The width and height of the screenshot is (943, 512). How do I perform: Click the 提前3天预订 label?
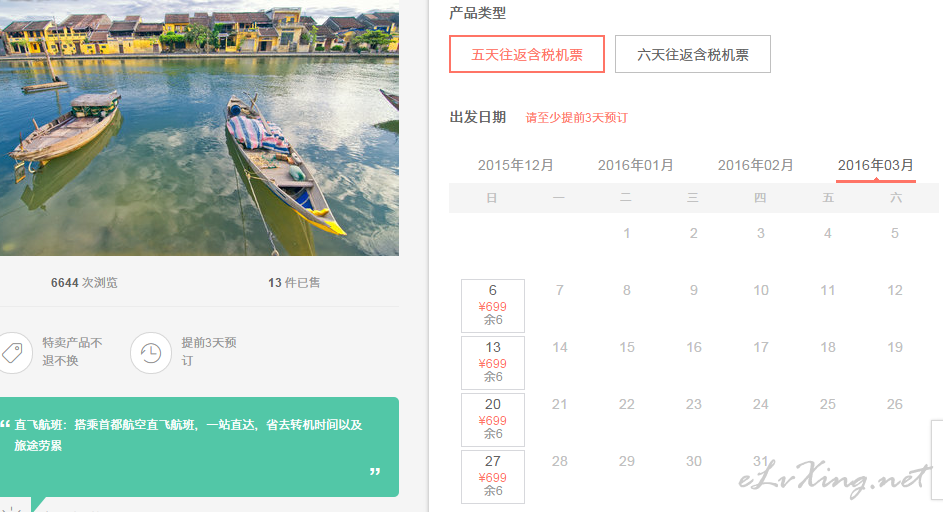tap(209, 351)
